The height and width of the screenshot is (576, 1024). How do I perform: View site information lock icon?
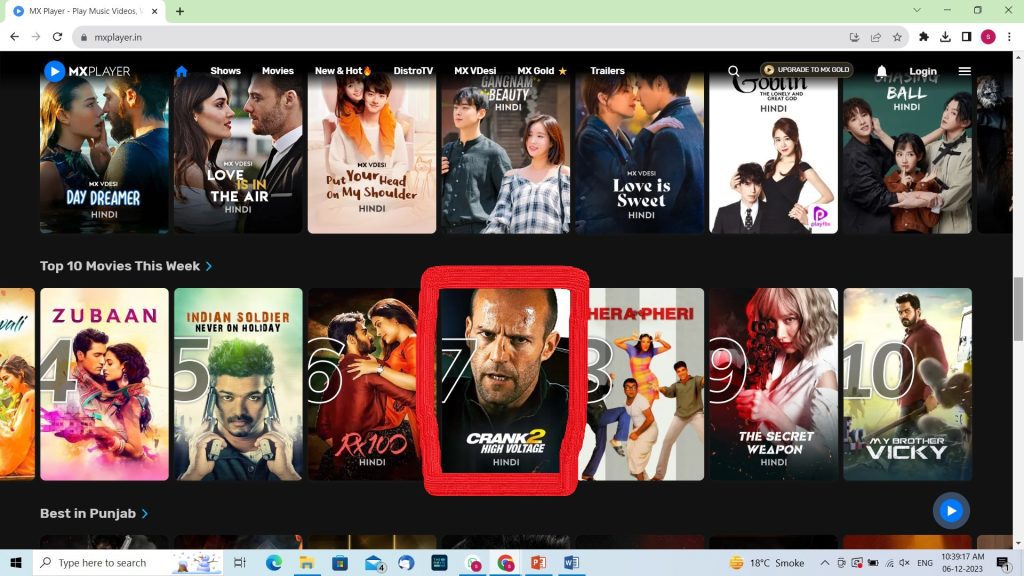click(x=84, y=37)
